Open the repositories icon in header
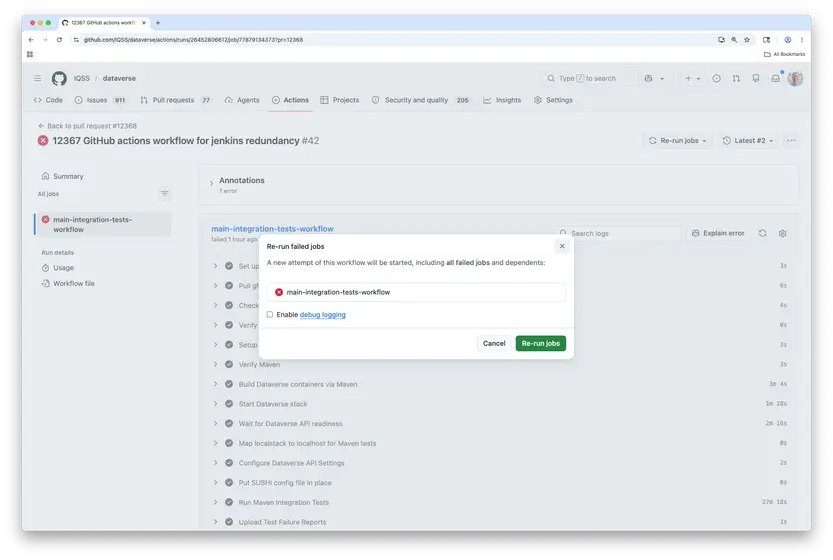 pyautogui.click(x=756, y=79)
